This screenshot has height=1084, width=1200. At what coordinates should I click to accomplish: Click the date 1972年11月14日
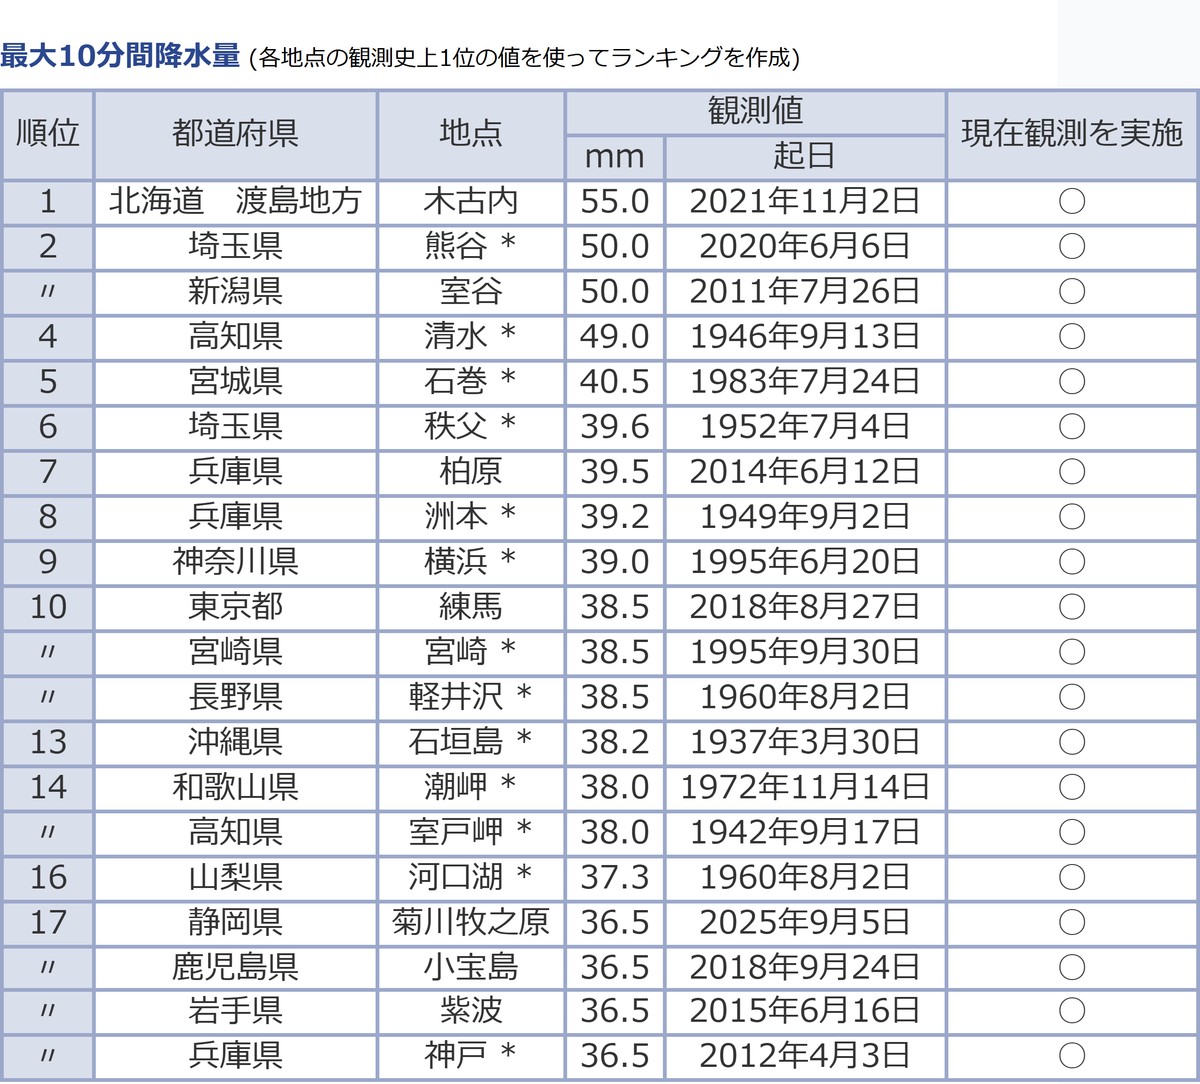(x=805, y=787)
